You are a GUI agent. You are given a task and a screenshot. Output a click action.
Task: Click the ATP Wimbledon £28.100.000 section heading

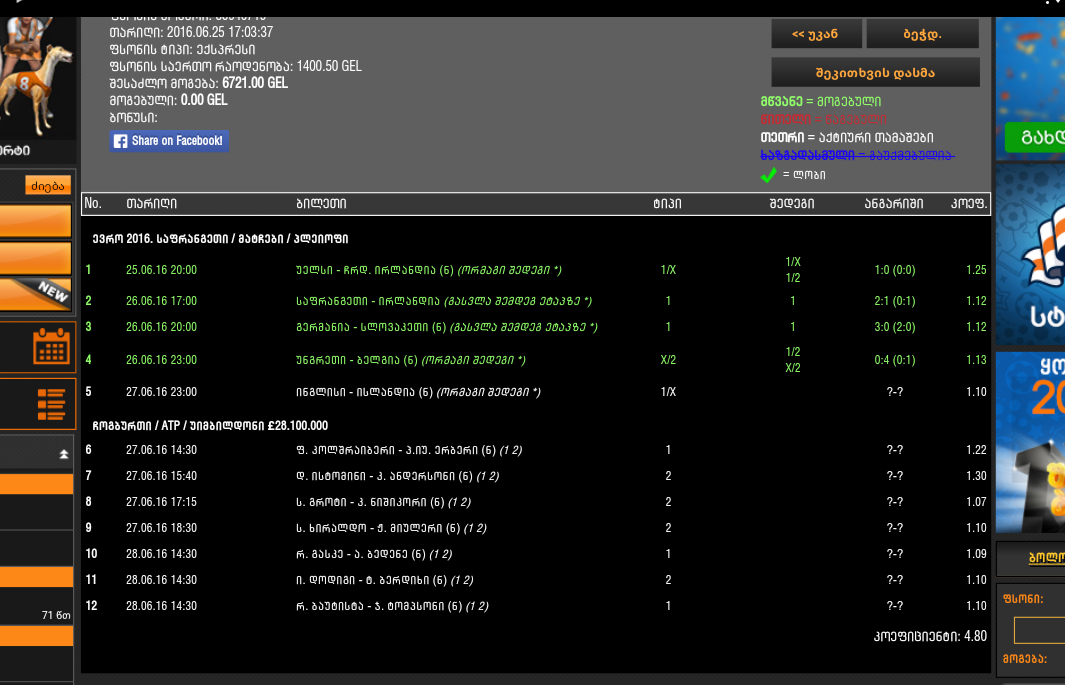(x=210, y=426)
